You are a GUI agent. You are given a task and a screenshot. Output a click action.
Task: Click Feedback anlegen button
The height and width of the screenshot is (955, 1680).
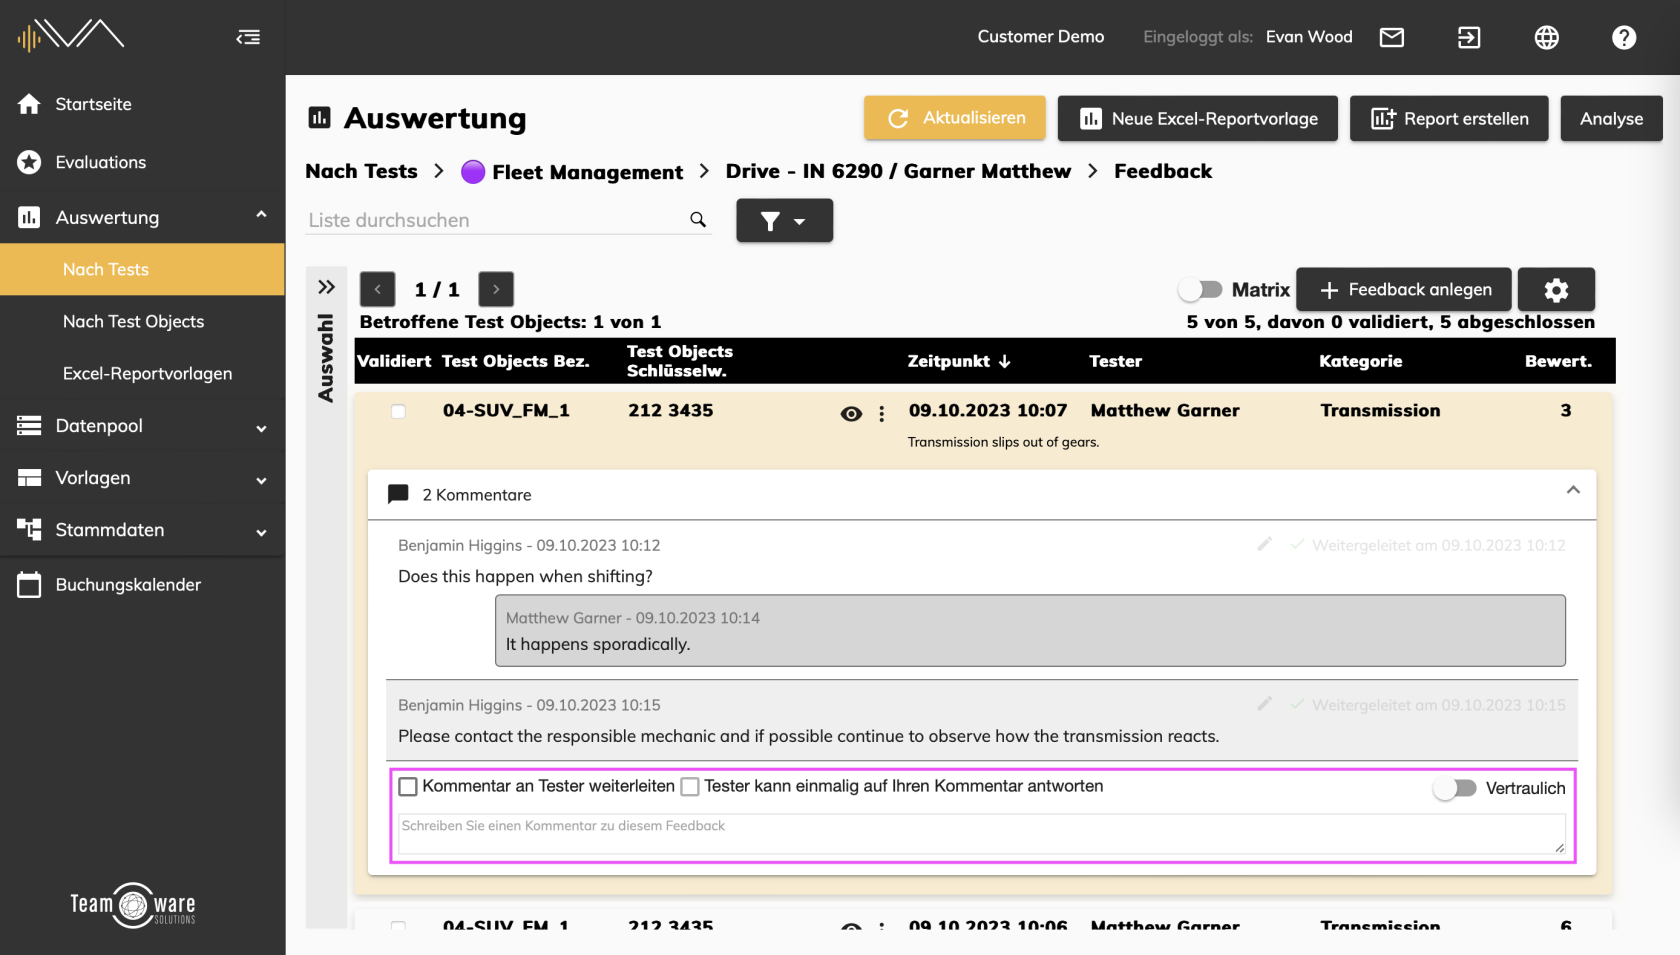(x=1404, y=290)
